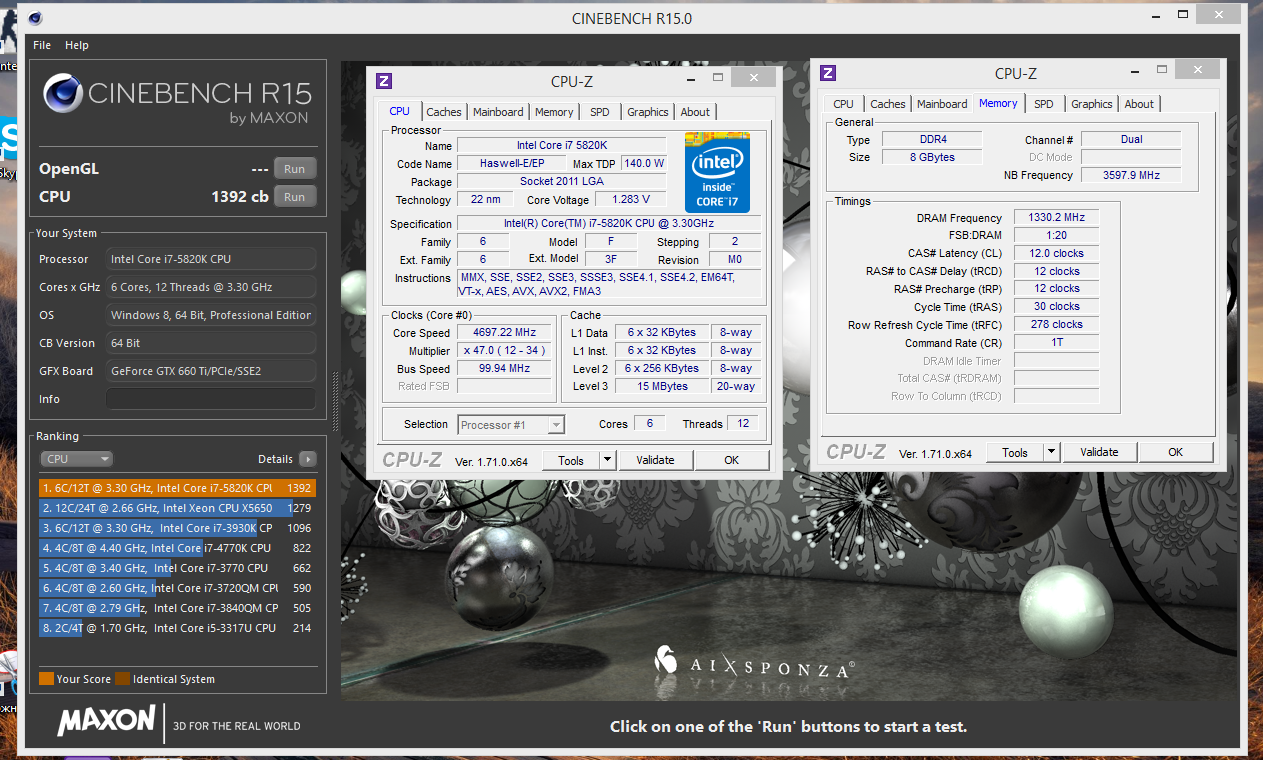This screenshot has height=760, width=1263.
Task: Click Tools button in Memory CPU-Z window
Action: 1015,452
